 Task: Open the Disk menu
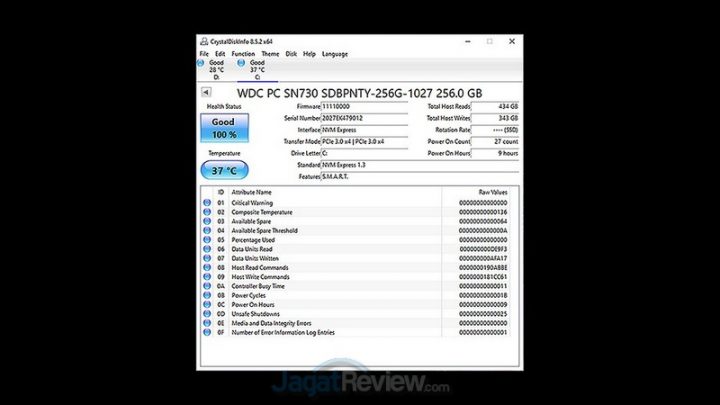point(291,54)
